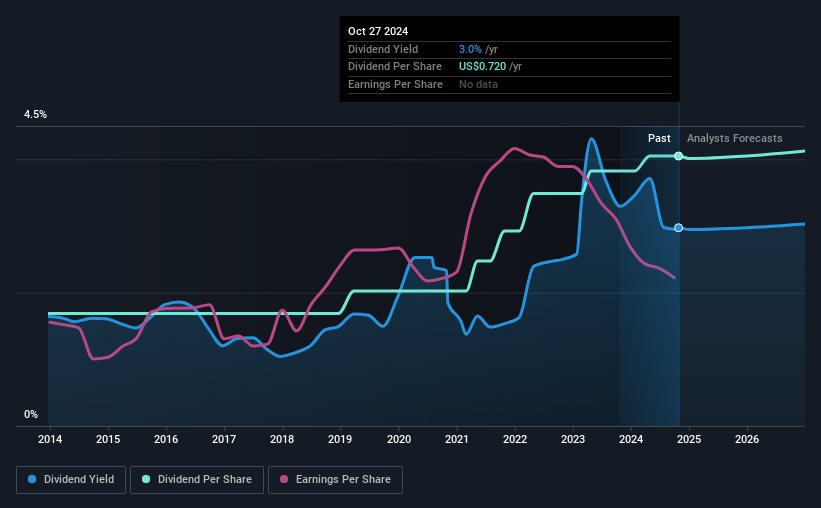821x508 pixels.
Task: Click the pink Earnings Per Share legend dot
Action: [x=284, y=479]
